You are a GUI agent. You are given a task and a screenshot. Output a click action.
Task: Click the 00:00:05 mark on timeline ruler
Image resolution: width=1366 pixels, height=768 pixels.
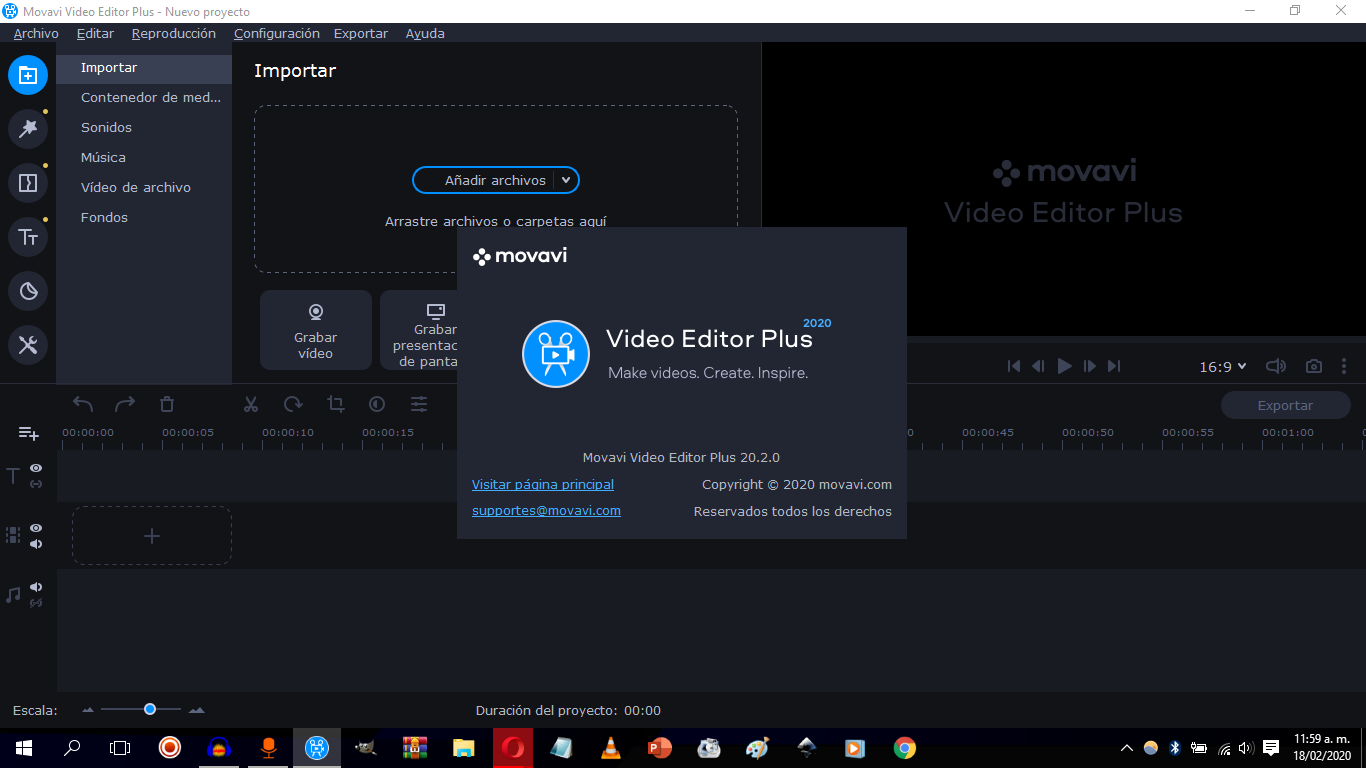(188, 433)
